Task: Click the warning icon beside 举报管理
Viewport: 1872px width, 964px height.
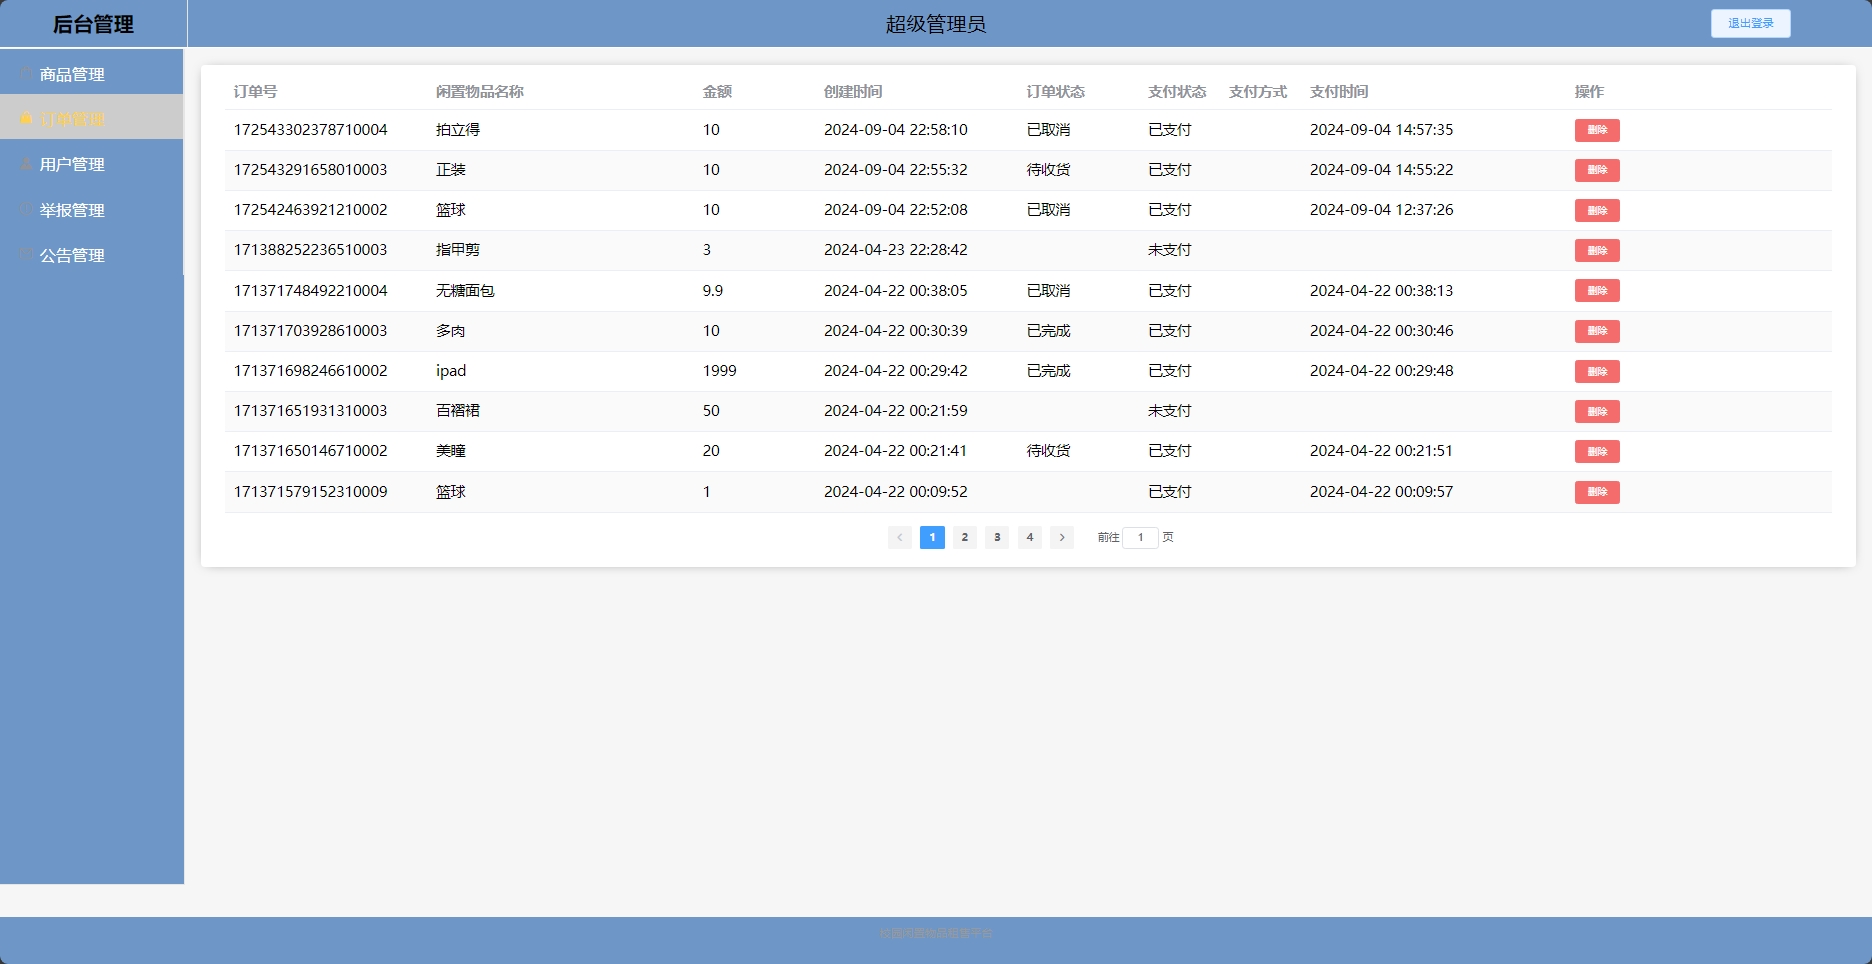Action: pyautogui.click(x=26, y=210)
